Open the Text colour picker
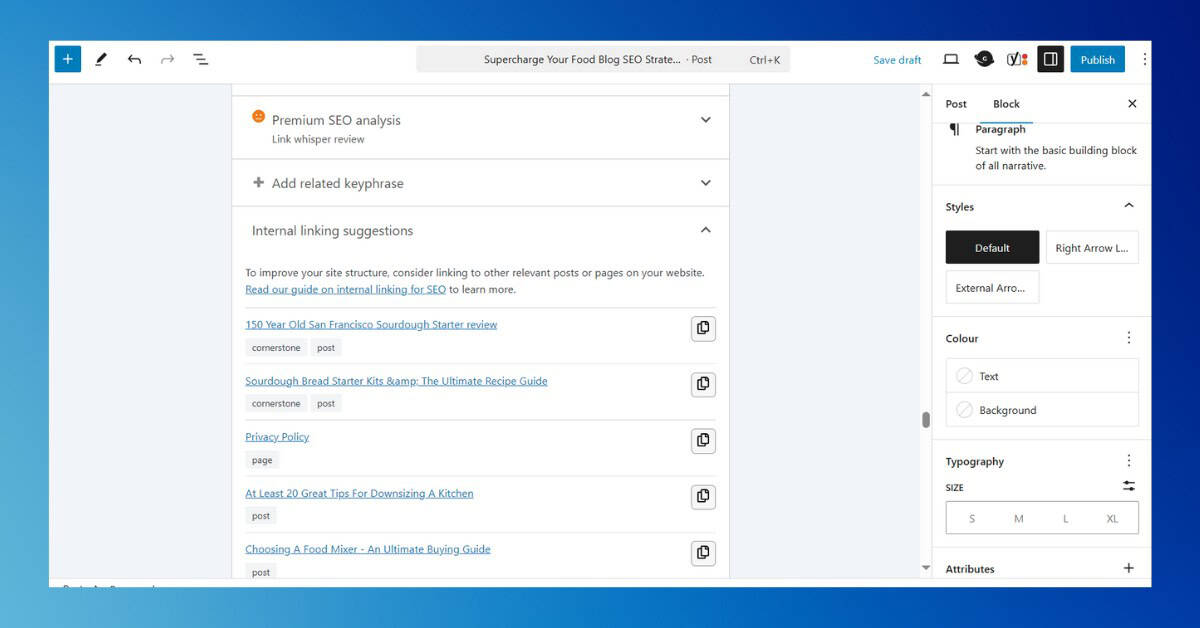The height and width of the screenshot is (628, 1200). click(1042, 376)
